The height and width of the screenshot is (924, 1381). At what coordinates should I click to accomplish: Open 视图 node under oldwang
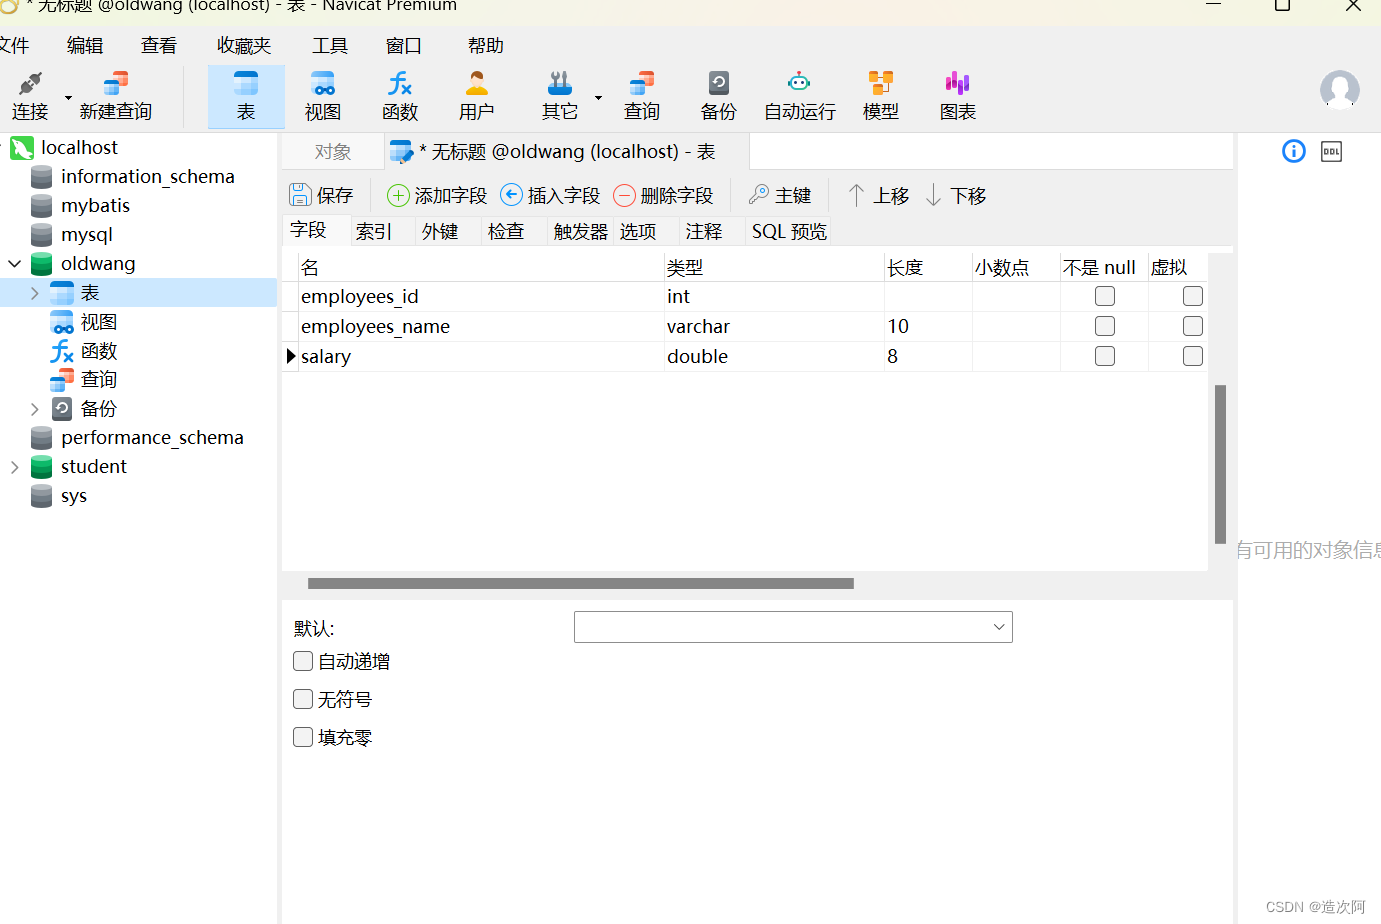click(x=98, y=322)
